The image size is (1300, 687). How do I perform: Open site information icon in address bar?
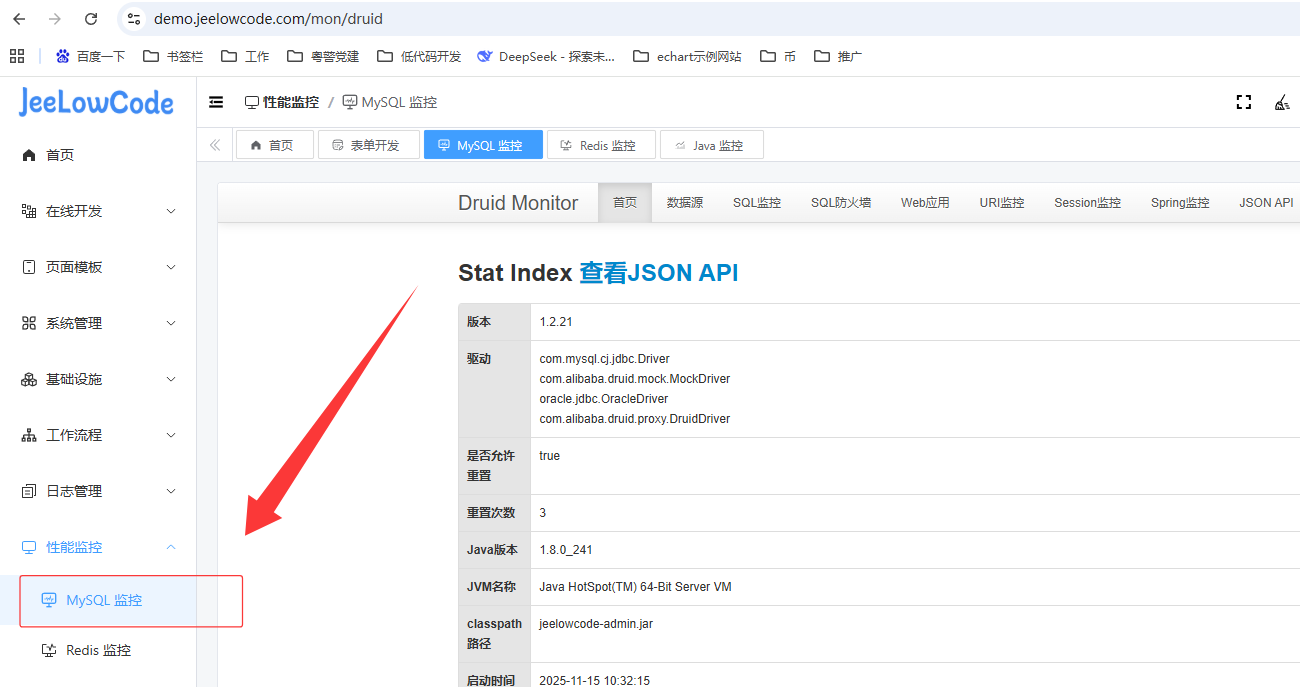tap(135, 19)
